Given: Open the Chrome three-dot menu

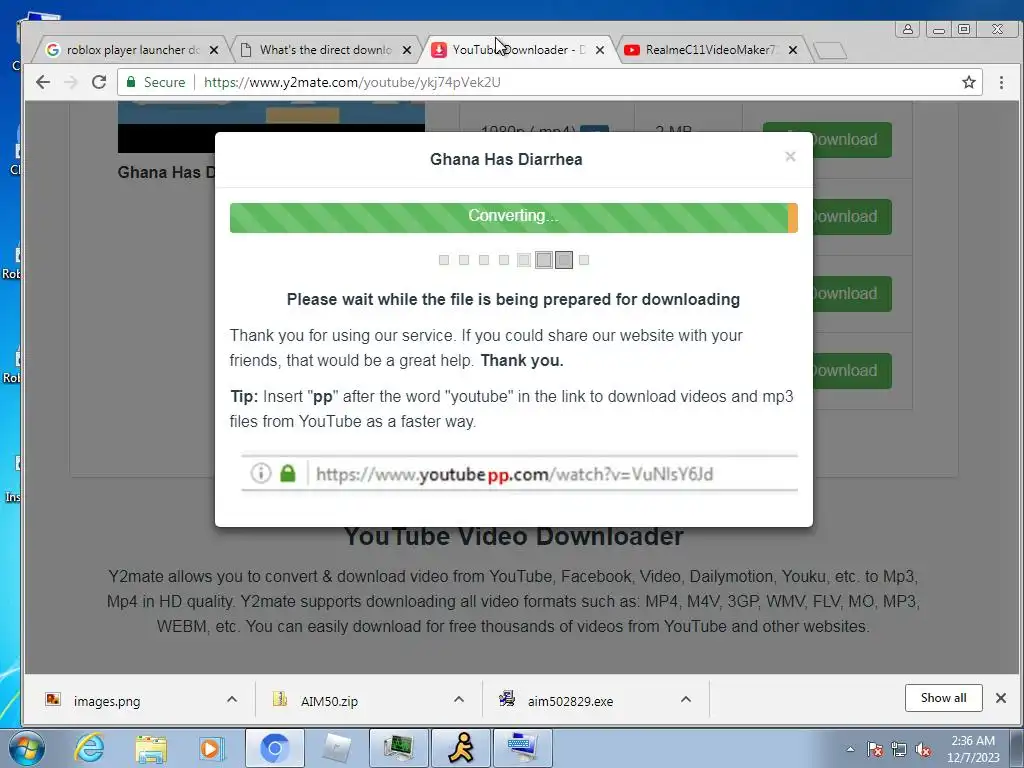Looking at the screenshot, I should click(1001, 82).
